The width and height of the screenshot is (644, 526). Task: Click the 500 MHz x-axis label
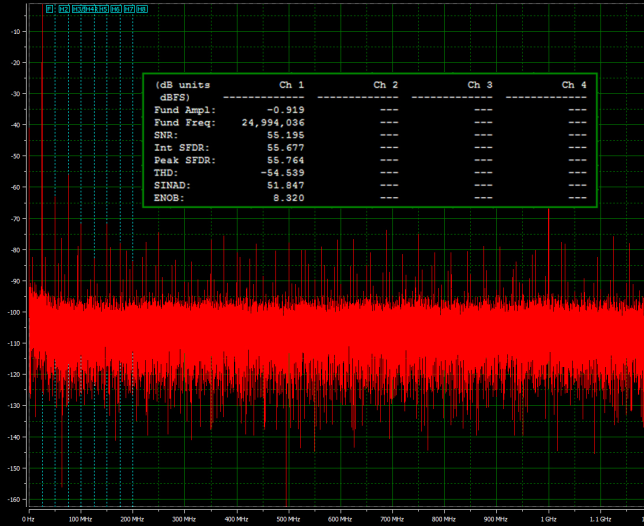point(288,519)
